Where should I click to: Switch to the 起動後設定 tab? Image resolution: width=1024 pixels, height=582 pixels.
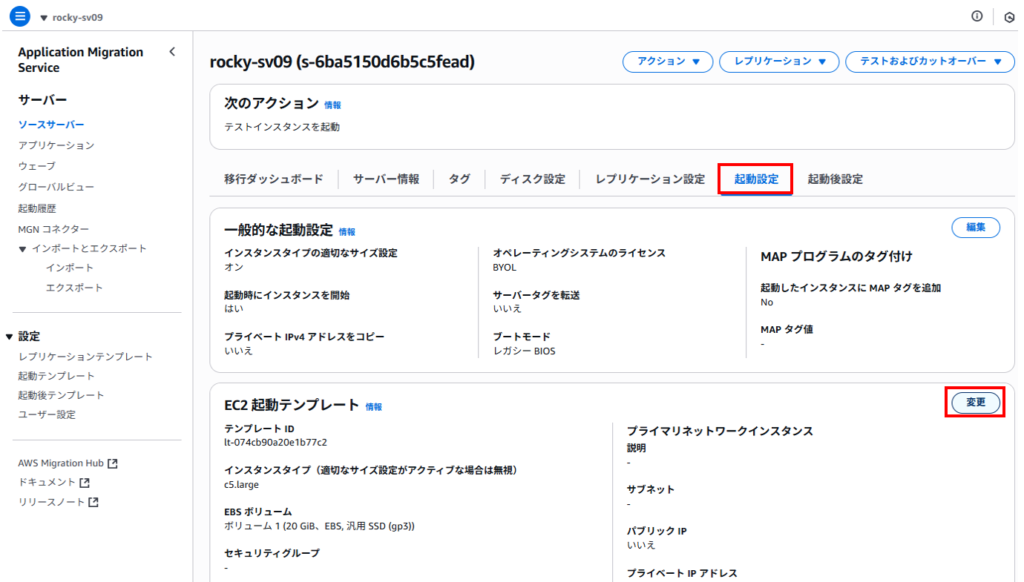coord(835,179)
